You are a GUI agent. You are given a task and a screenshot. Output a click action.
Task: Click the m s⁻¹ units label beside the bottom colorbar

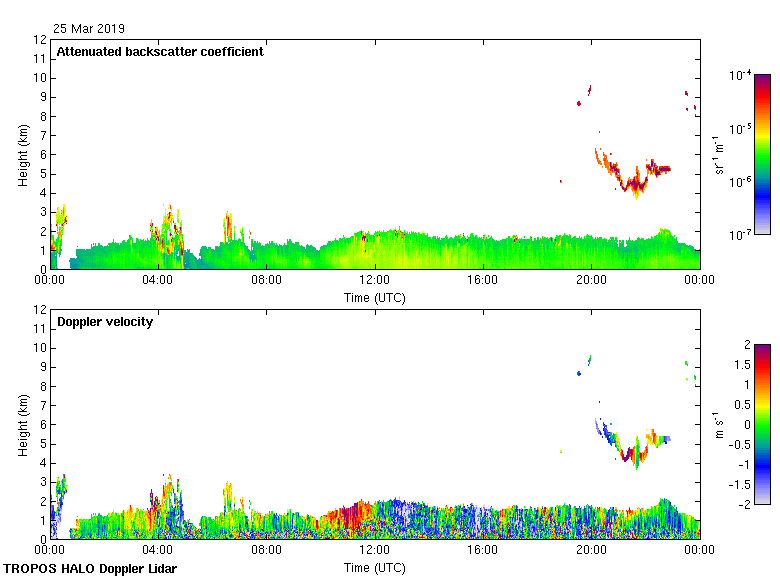720,425
